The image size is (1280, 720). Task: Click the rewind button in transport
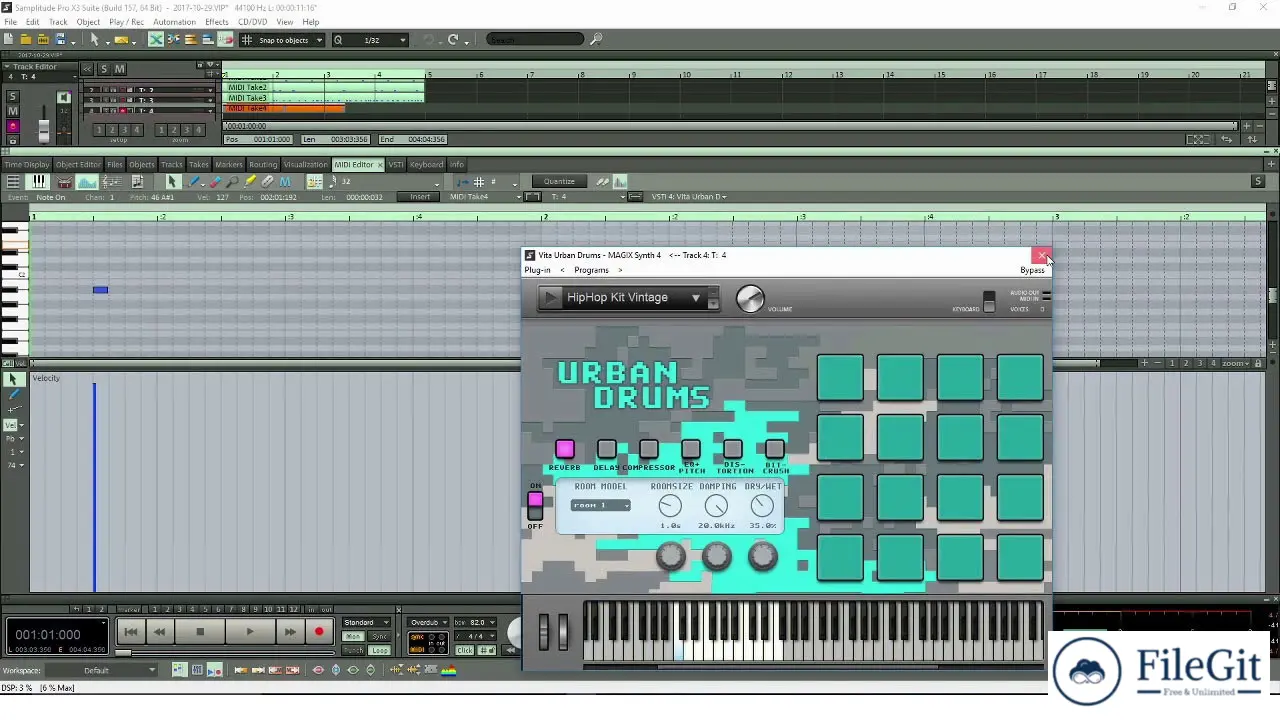pyautogui.click(x=159, y=631)
